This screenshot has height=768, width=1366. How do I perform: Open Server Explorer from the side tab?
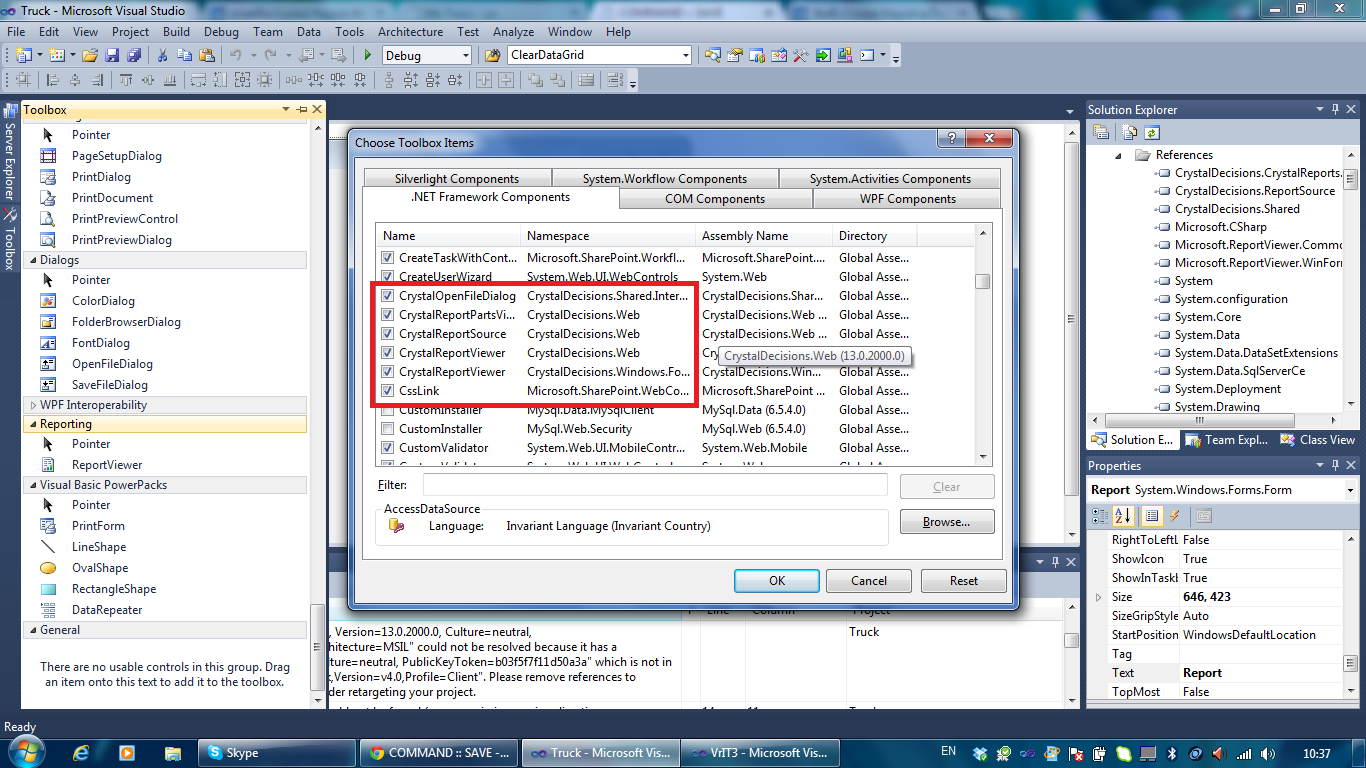coord(10,152)
